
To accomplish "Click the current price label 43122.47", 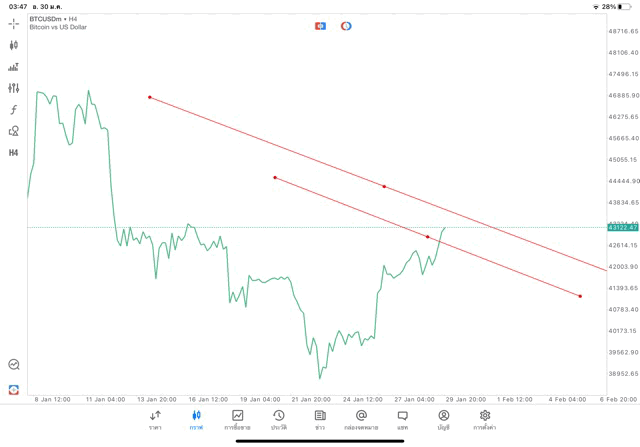I will [x=622, y=228].
